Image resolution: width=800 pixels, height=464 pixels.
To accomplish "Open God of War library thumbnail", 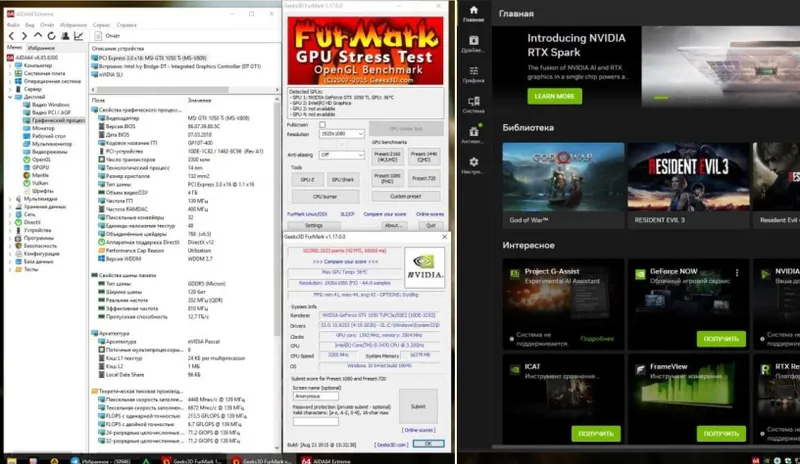I will point(563,177).
